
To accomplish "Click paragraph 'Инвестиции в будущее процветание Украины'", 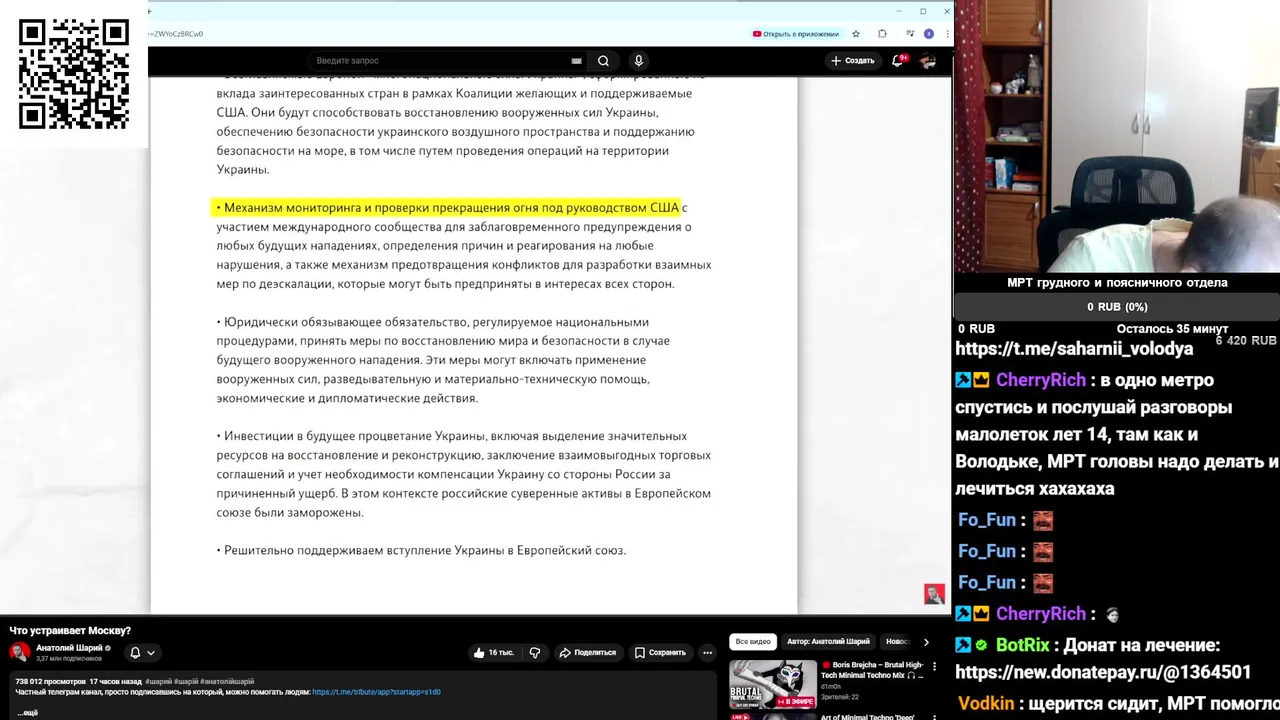I will pos(464,474).
